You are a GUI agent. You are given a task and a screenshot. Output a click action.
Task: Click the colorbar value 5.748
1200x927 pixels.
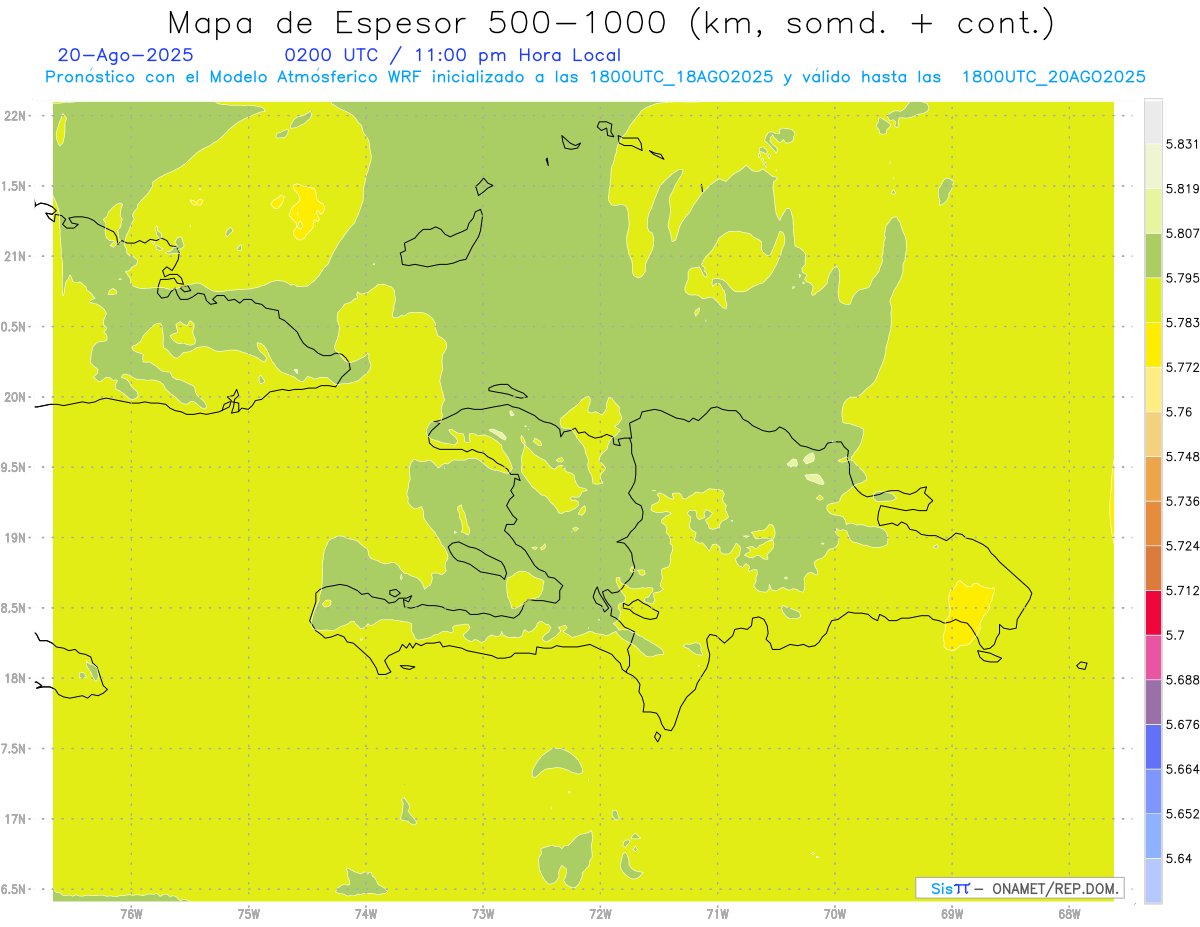click(x=1182, y=456)
